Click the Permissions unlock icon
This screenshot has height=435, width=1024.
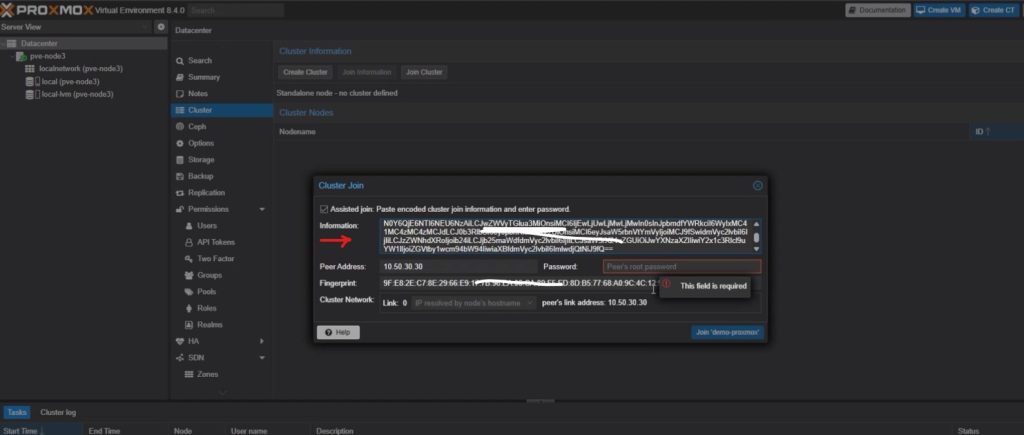point(180,209)
